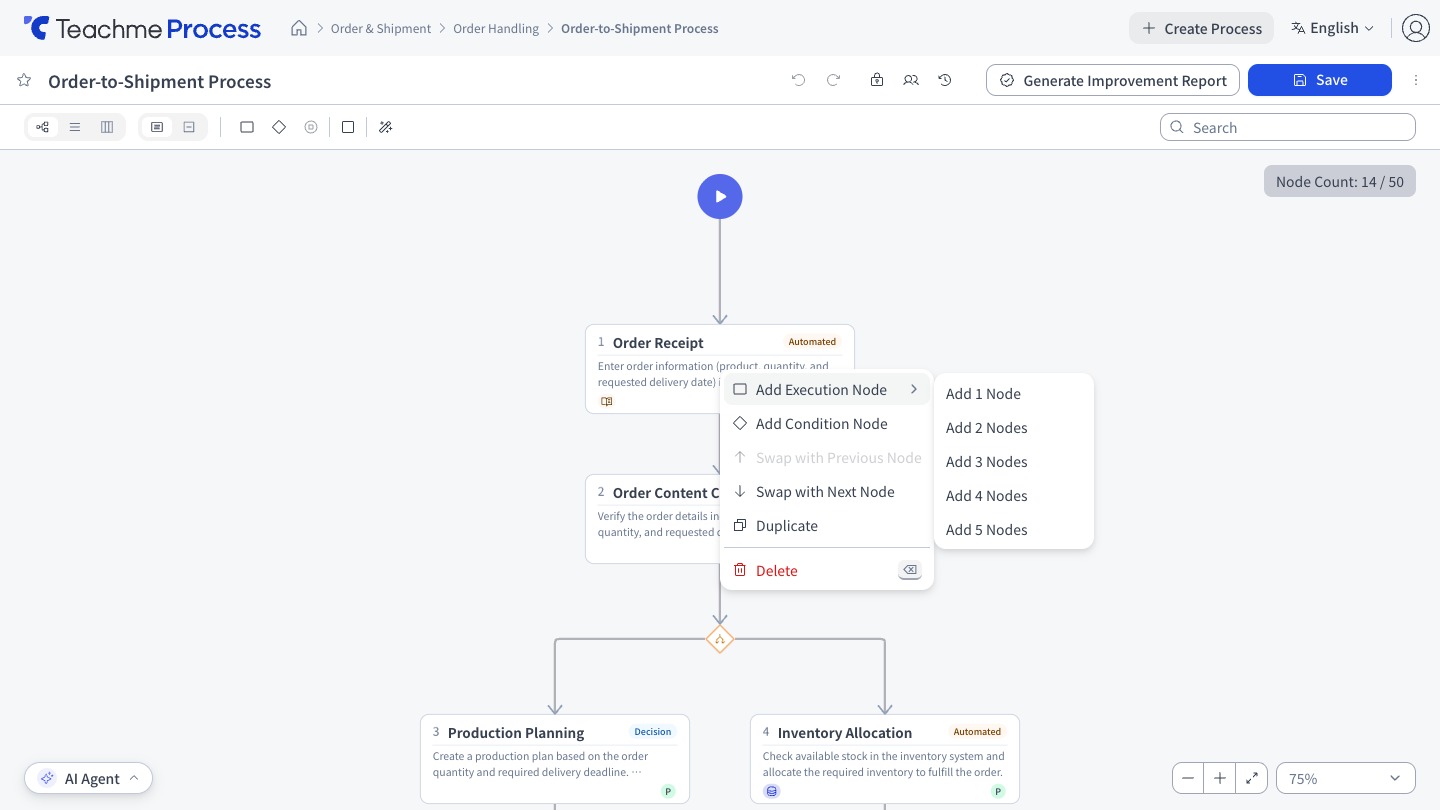Select the detailed node display mode
1440x810 pixels.
157,127
